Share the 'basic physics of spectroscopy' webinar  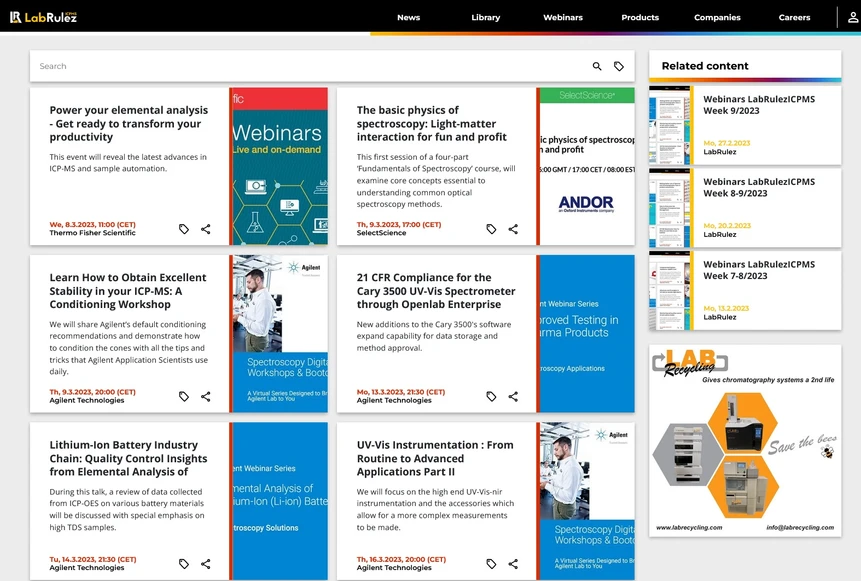click(513, 229)
